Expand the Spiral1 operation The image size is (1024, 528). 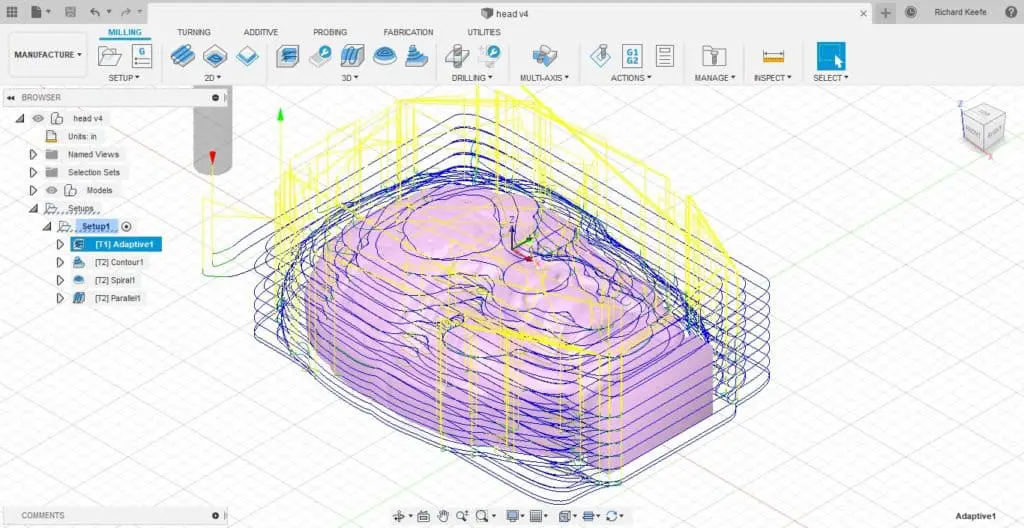pos(60,280)
